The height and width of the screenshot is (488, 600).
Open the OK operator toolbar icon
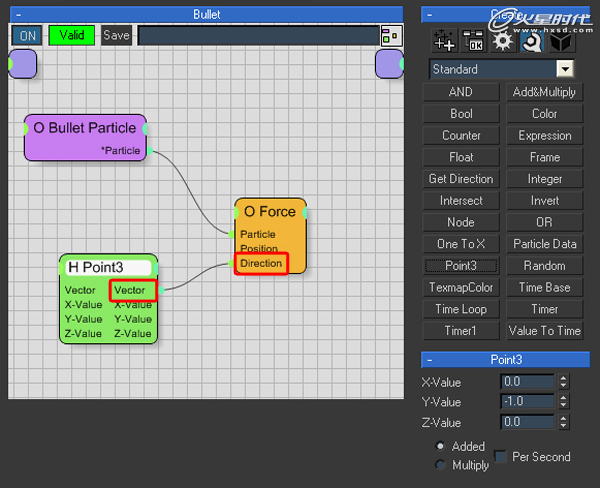click(x=473, y=40)
